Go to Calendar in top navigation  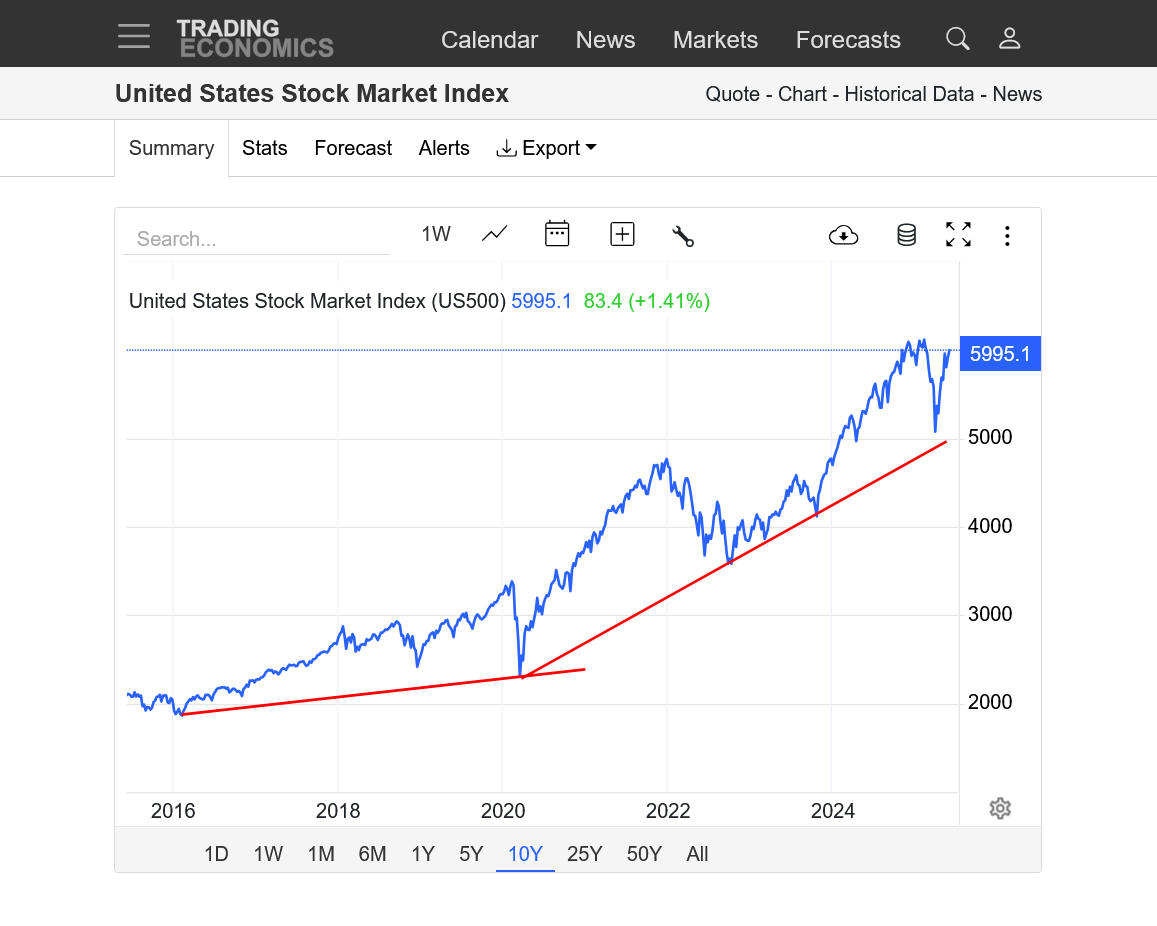click(x=489, y=40)
